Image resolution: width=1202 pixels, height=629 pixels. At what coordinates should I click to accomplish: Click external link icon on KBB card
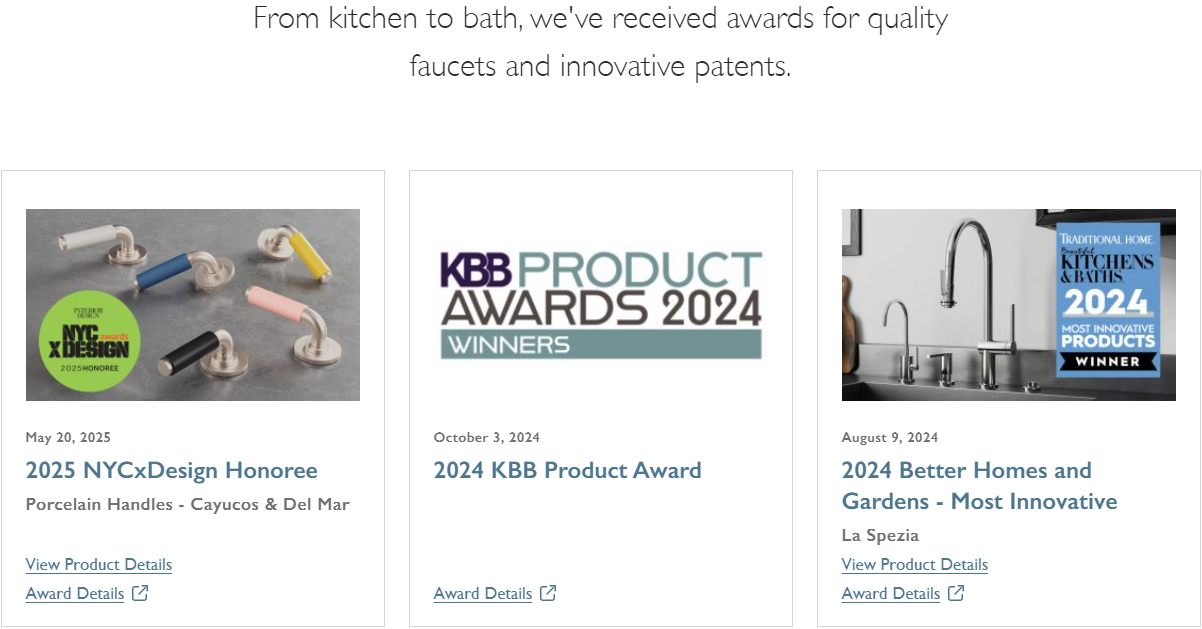[x=548, y=593]
